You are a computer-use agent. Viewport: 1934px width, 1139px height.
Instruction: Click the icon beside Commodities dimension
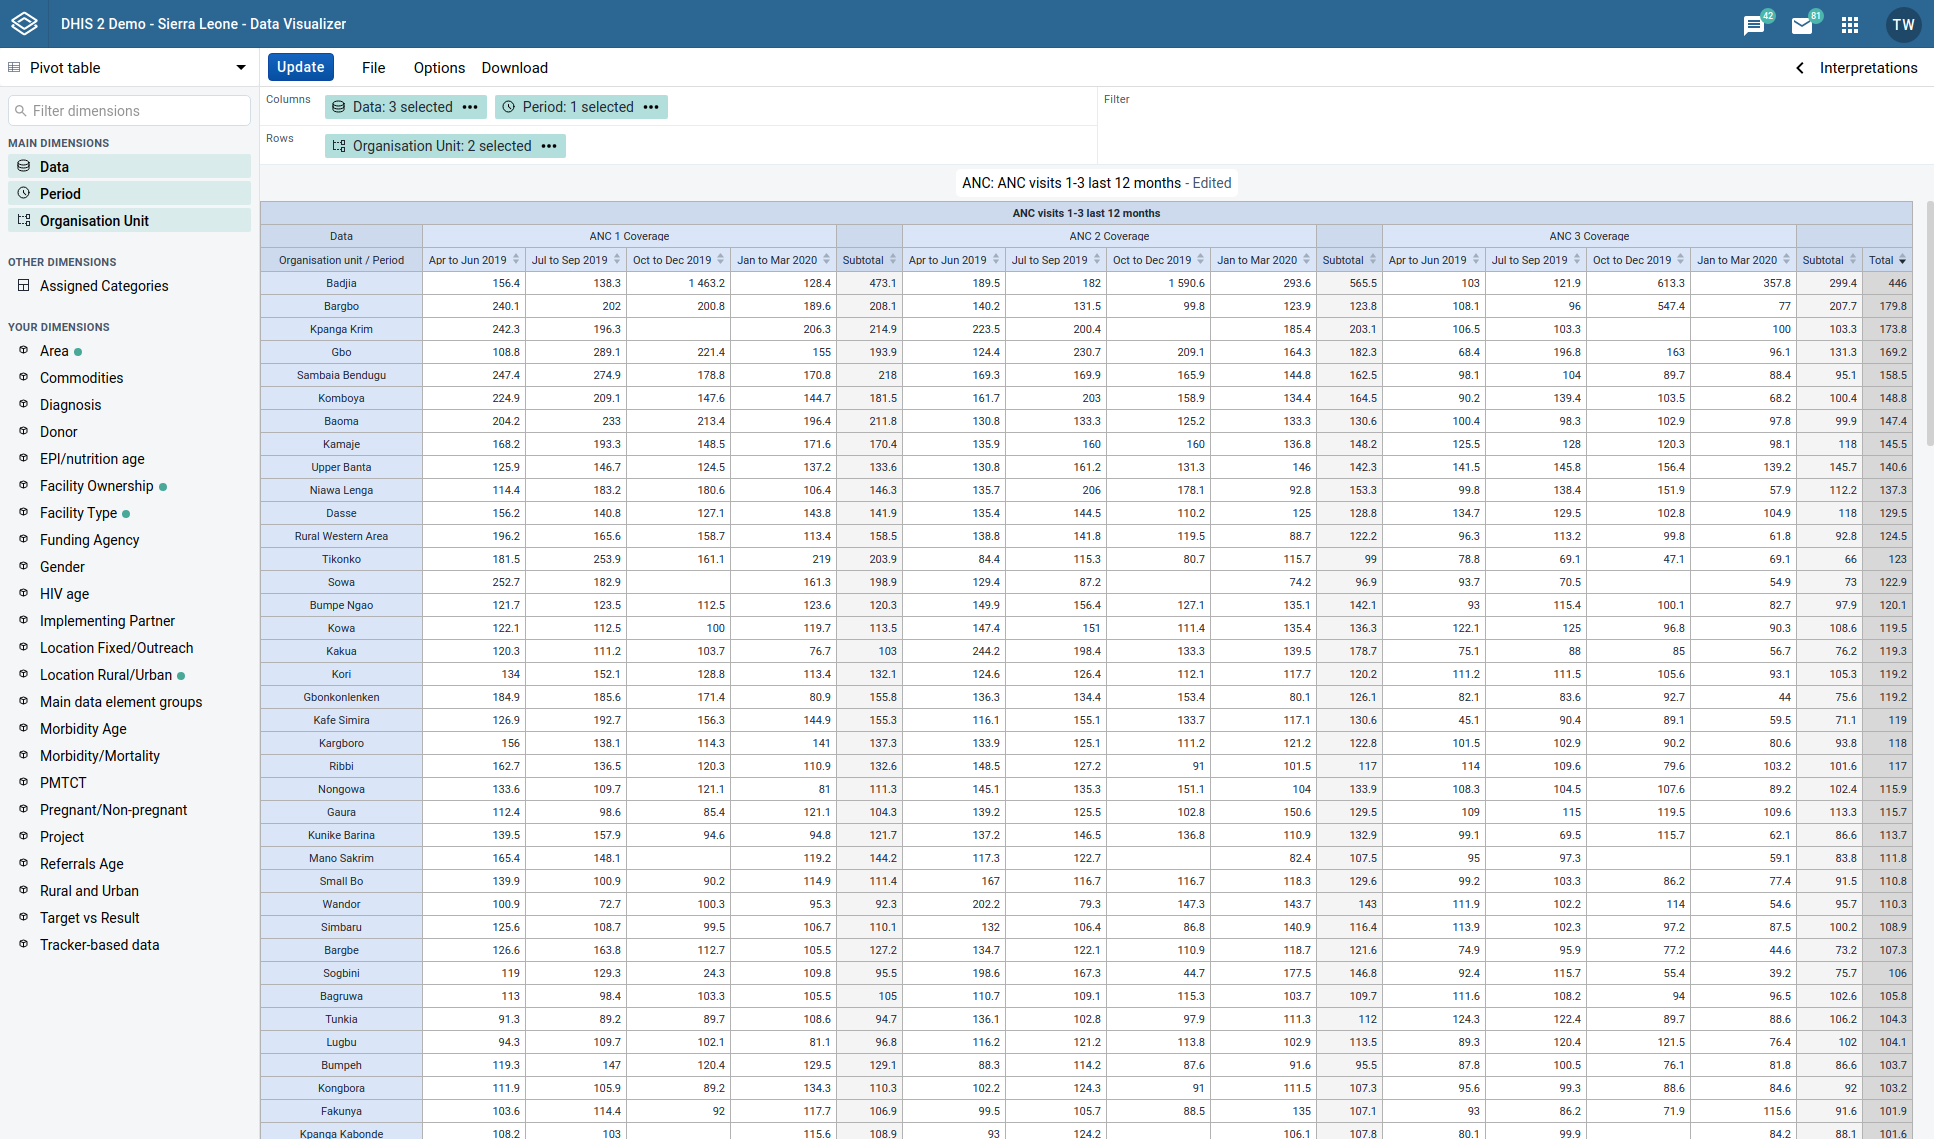coord(24,377)
